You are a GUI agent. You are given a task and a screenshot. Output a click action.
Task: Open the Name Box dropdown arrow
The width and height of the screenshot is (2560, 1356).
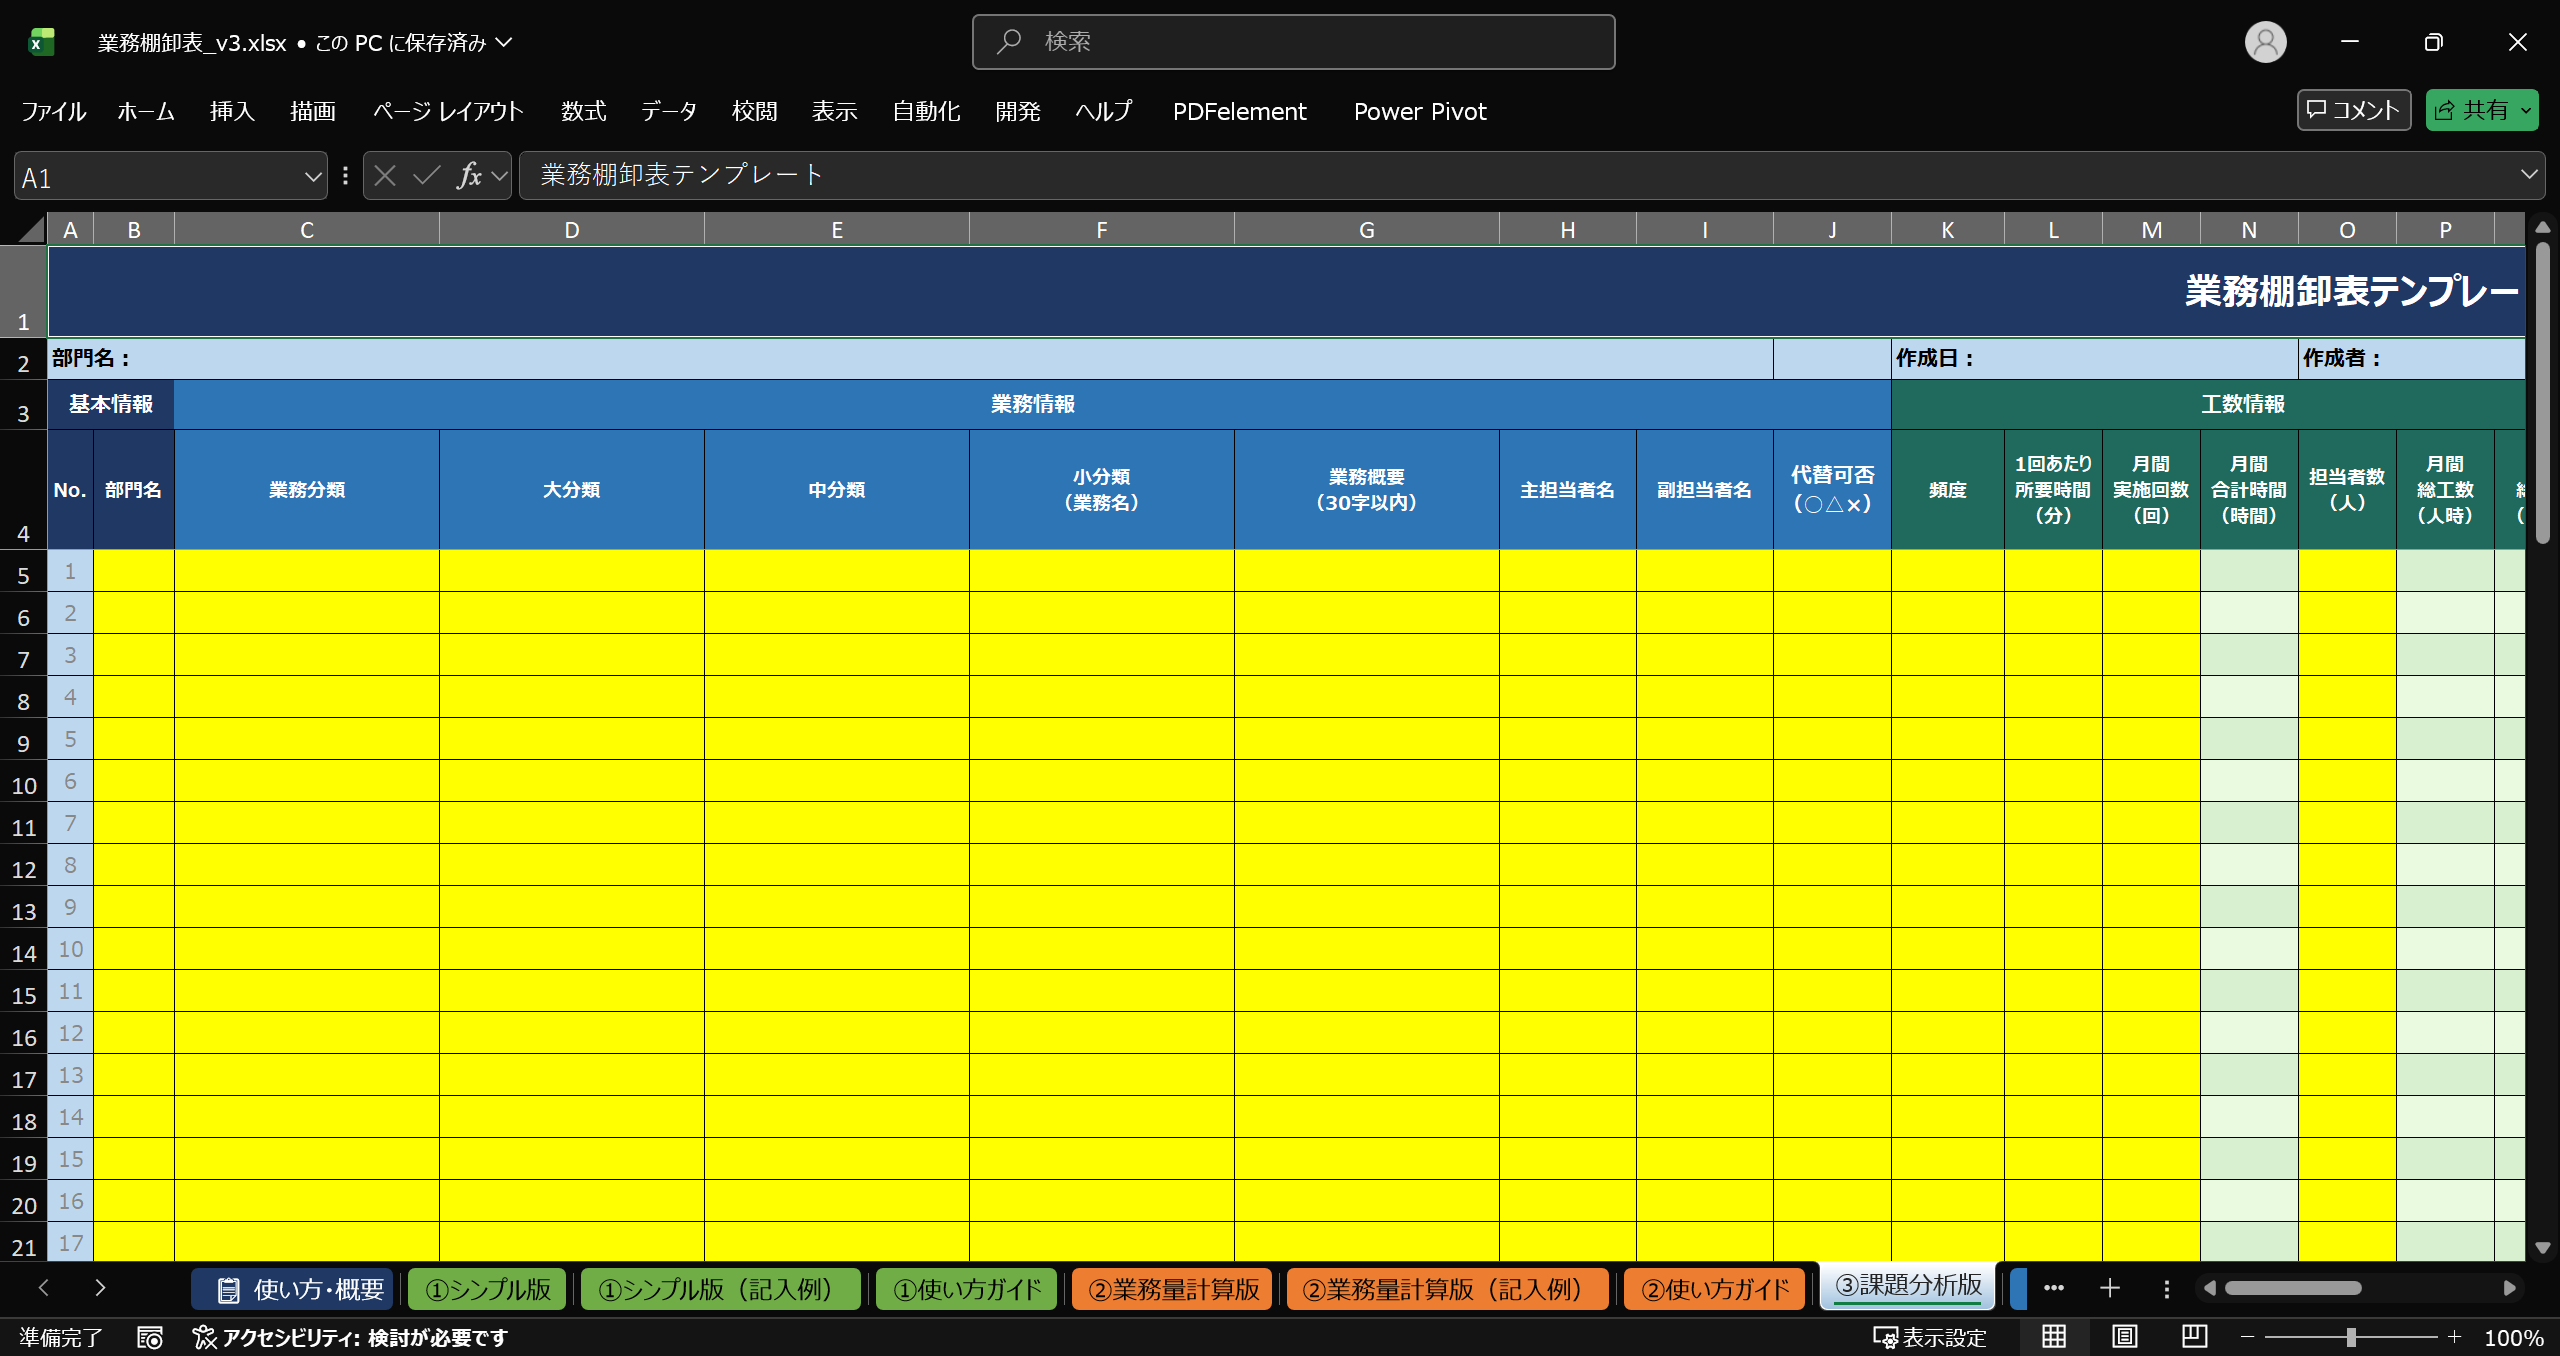(x=312, y=177)
